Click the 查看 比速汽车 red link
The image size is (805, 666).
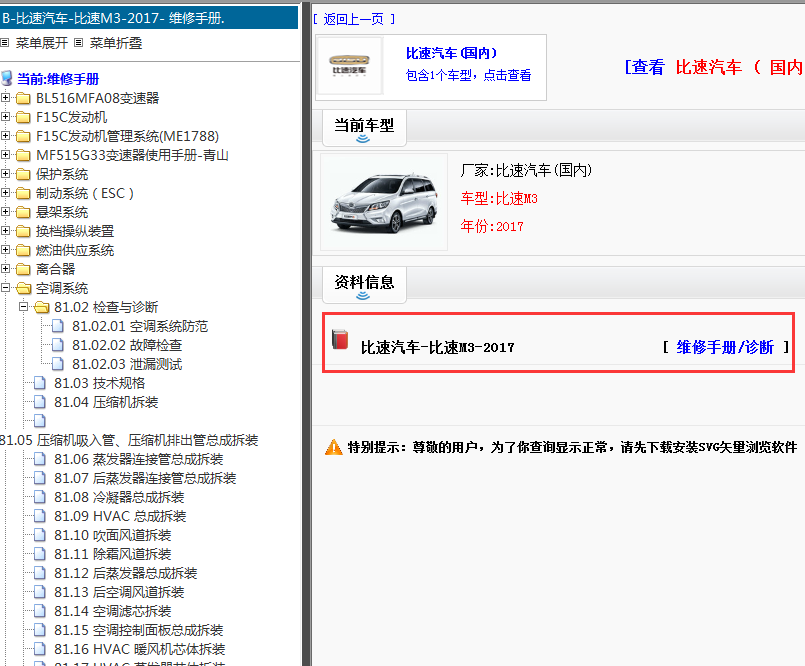pos(714,67)
